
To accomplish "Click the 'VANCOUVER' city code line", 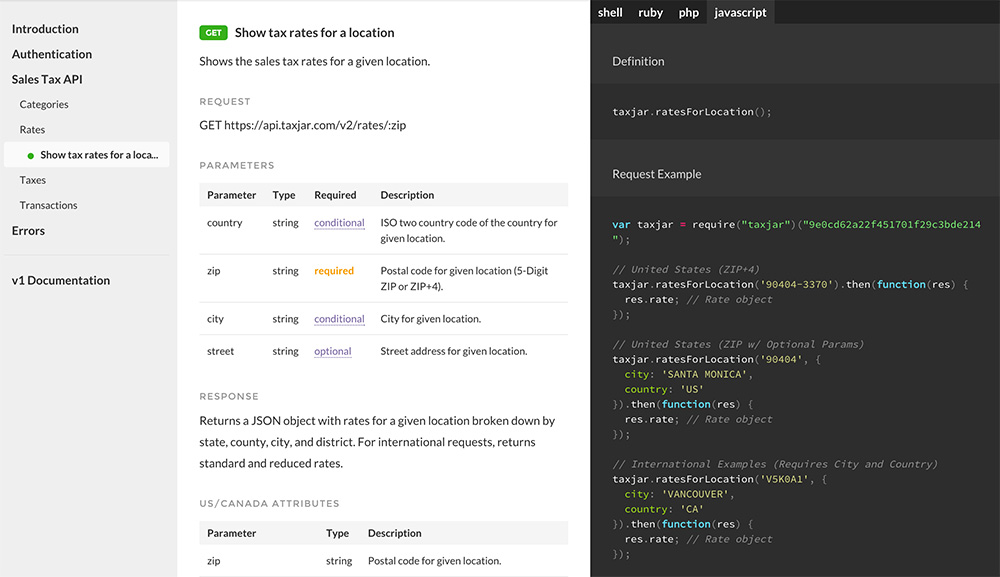I will tap(679, 494).
